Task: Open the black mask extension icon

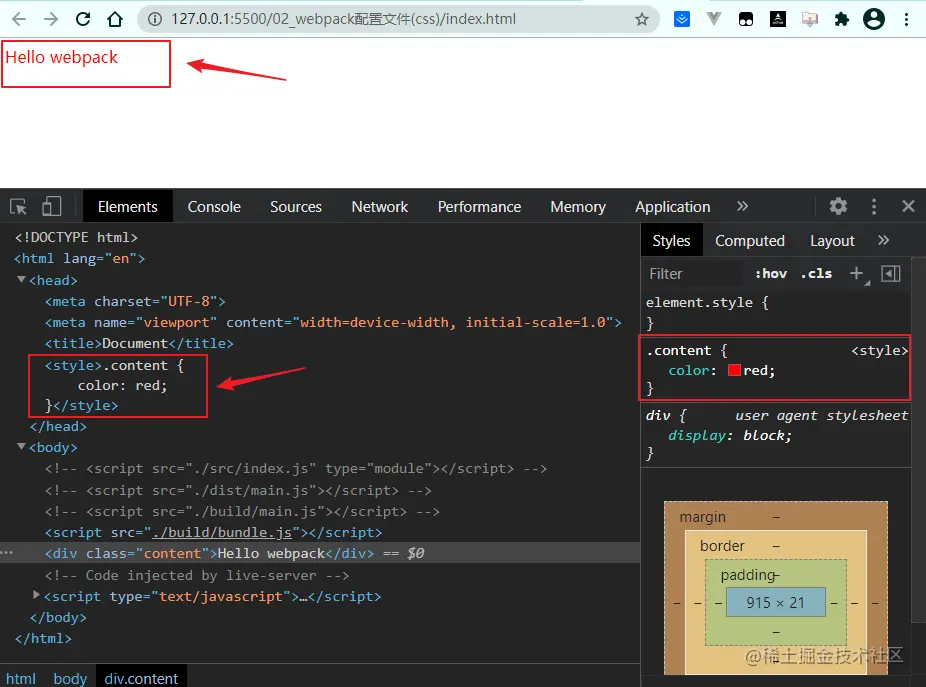Action: (x=746, y=19)
